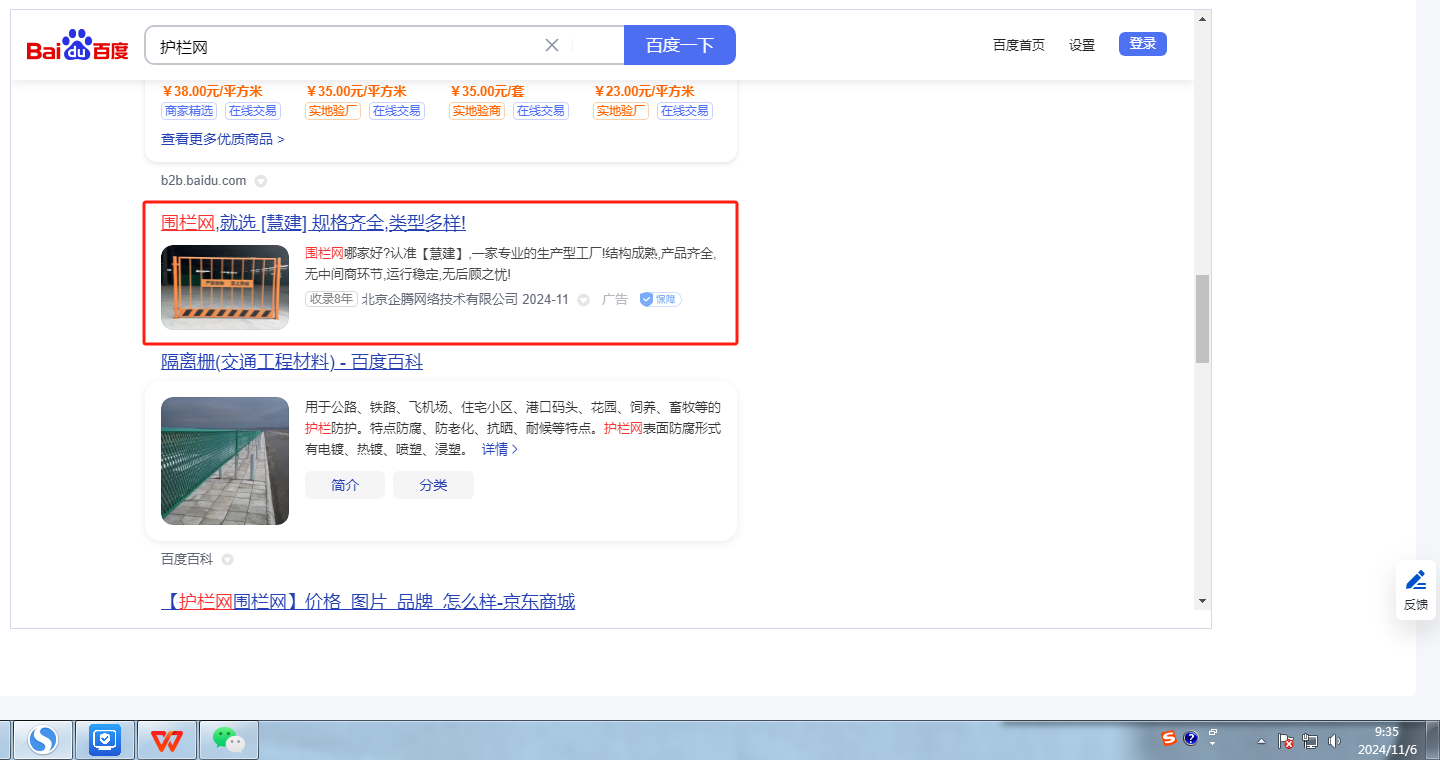Open 设置 in the page header
This screenshot has height=760, width=1440.
(x=1082, y=45)
